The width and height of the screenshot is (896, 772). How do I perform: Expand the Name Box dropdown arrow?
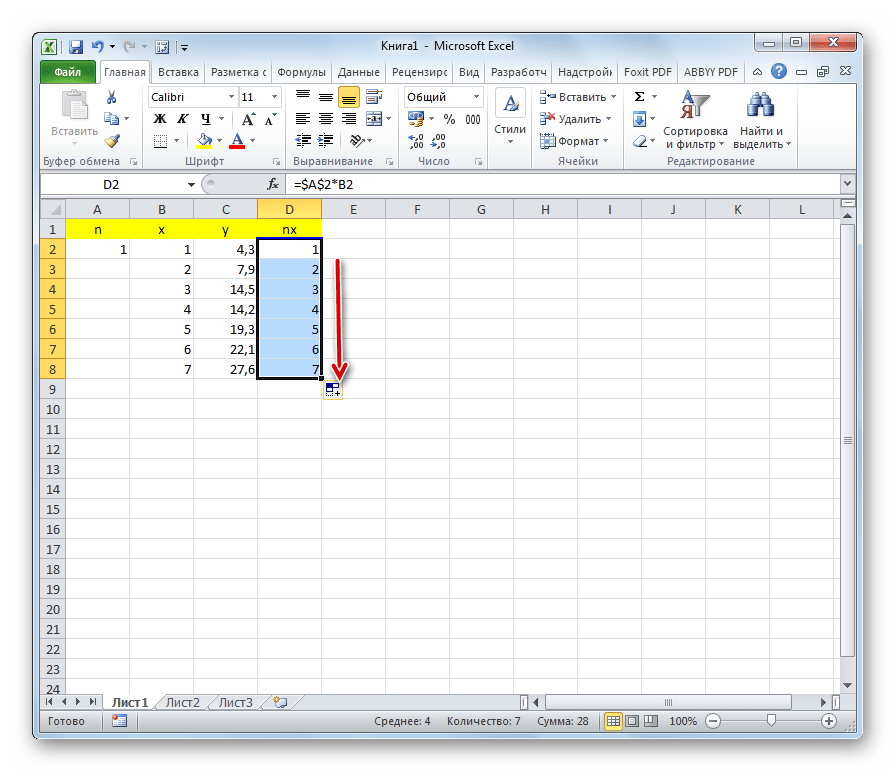[191, 185]
